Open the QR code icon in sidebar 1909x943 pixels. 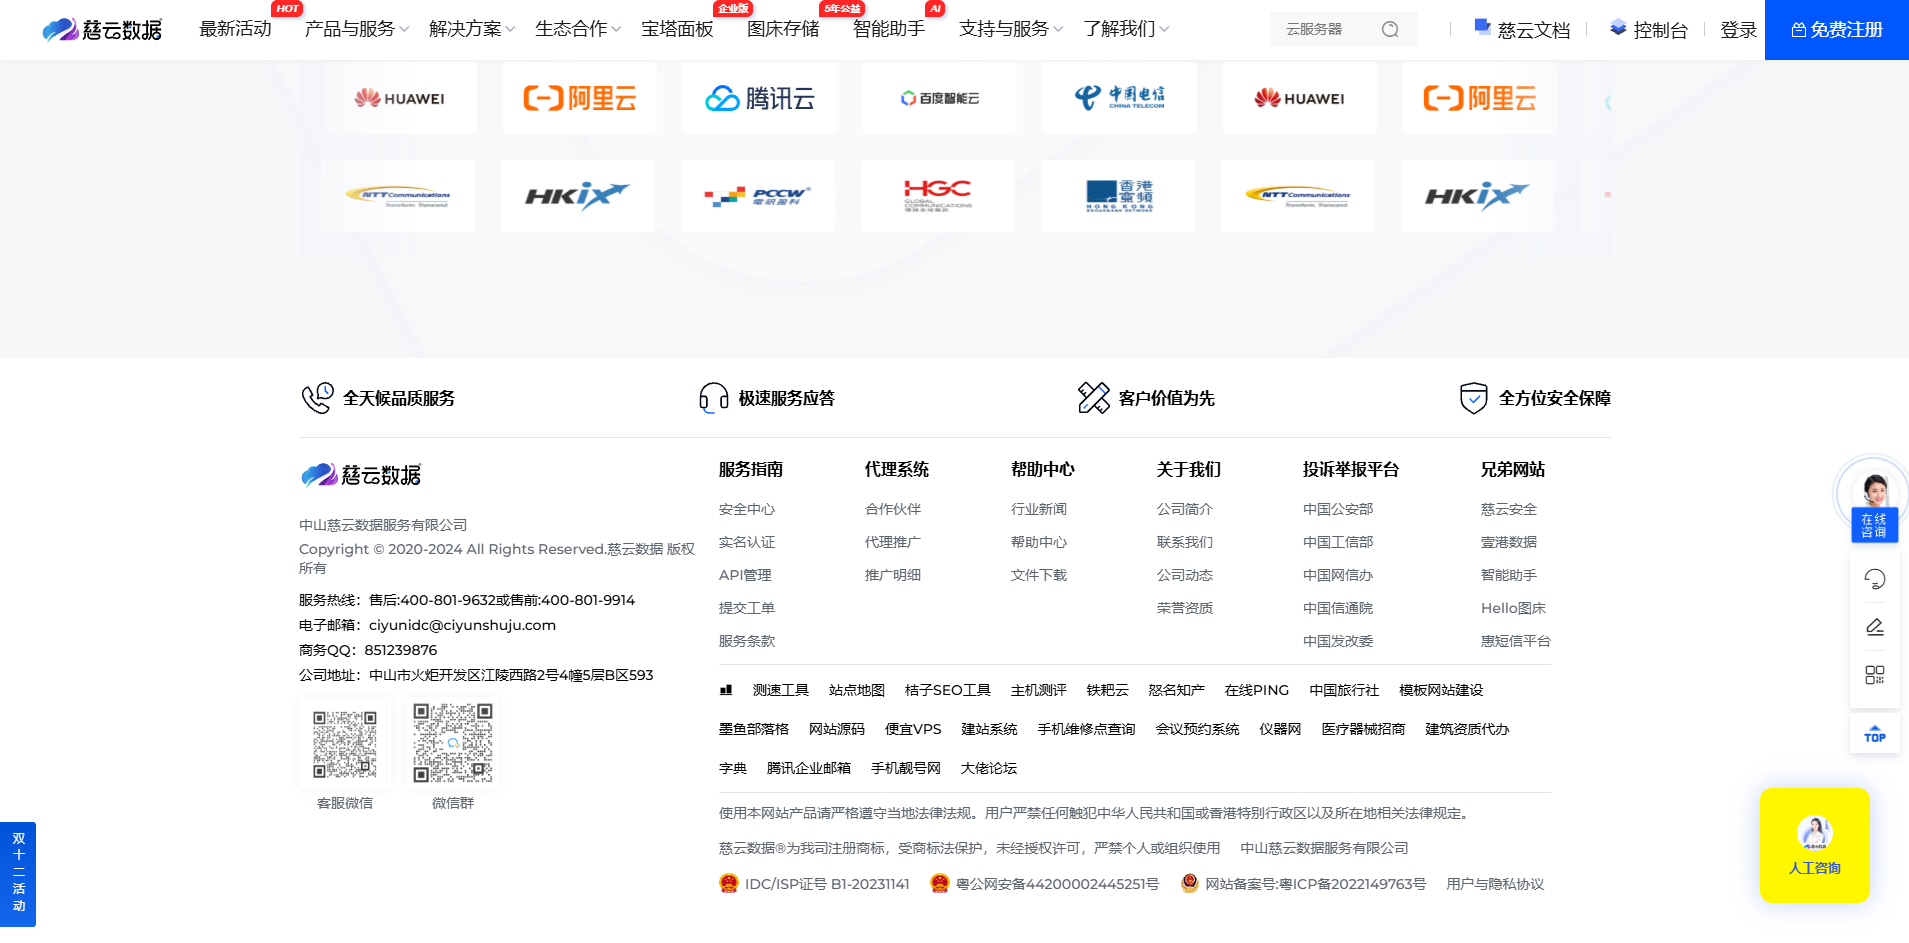click(1874, 675)
